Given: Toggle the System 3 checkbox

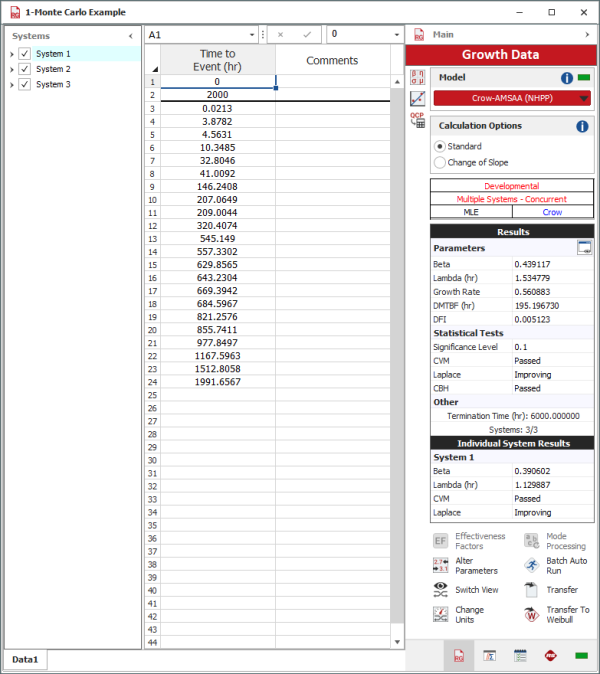Looking at the screenshot, I should pyautogui.click(x=25, y=84).
